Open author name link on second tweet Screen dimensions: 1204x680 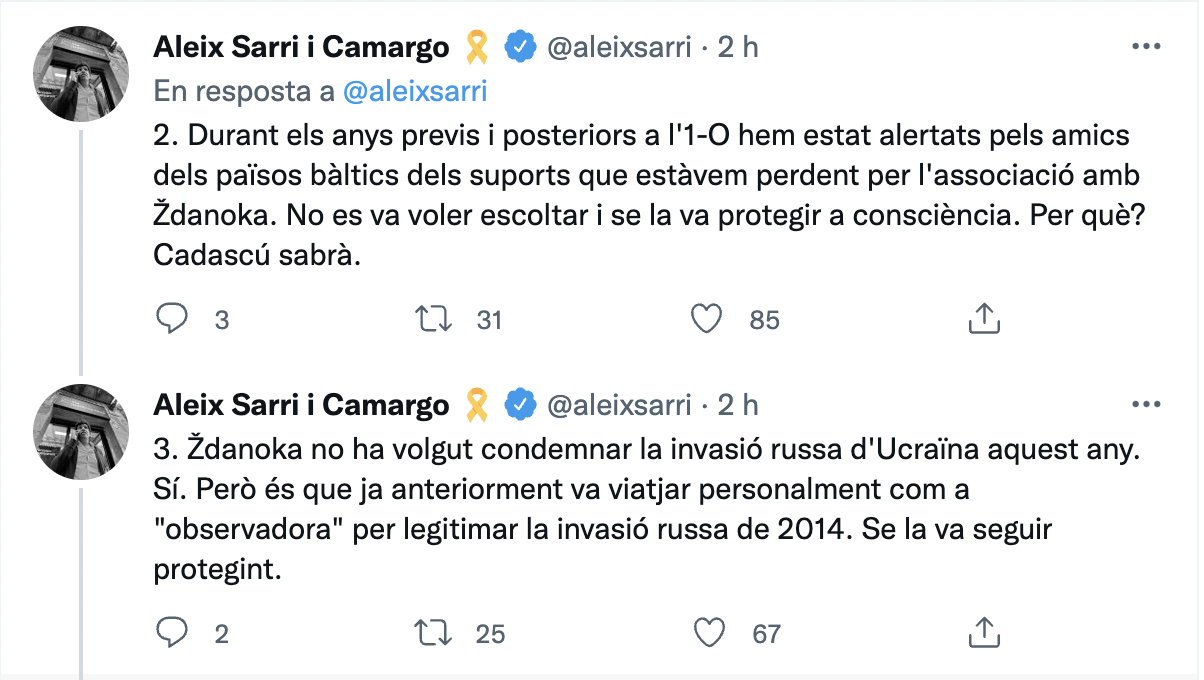point(301,404)
